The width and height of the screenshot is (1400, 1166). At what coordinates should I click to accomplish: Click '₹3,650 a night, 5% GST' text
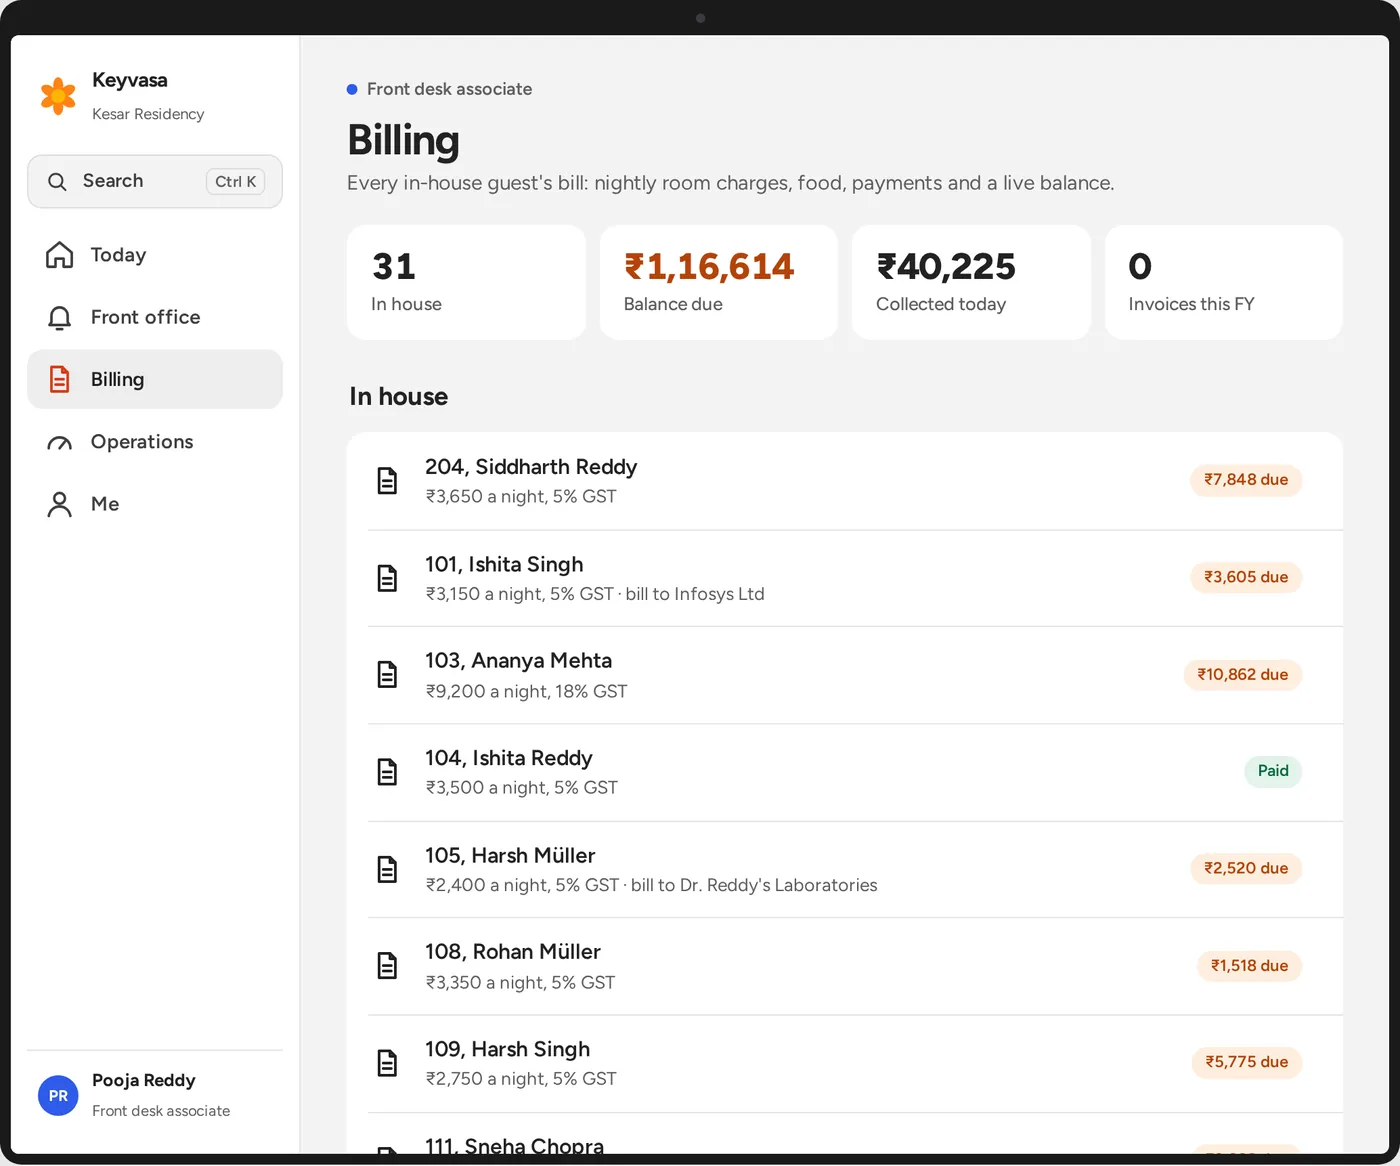[x=521, y=497]
